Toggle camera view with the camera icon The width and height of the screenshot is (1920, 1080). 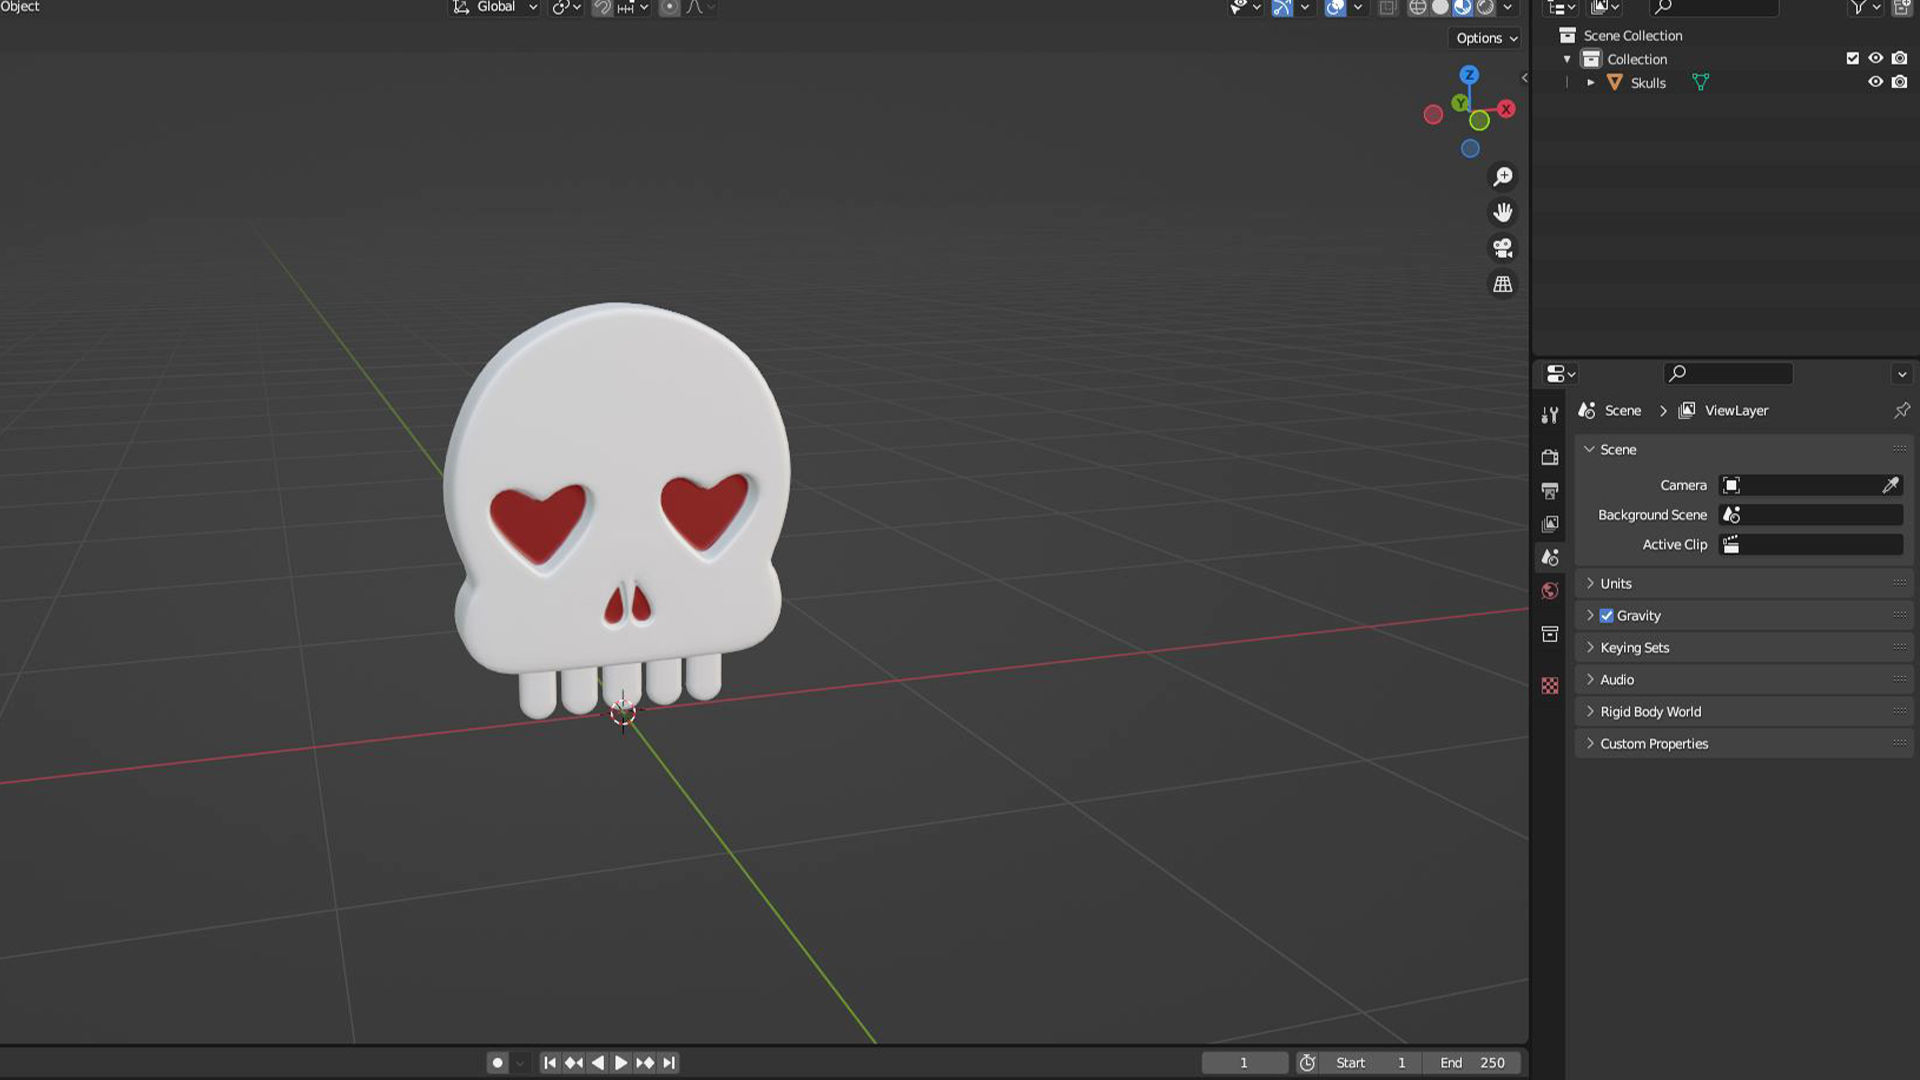click(x=1502, y=248)
